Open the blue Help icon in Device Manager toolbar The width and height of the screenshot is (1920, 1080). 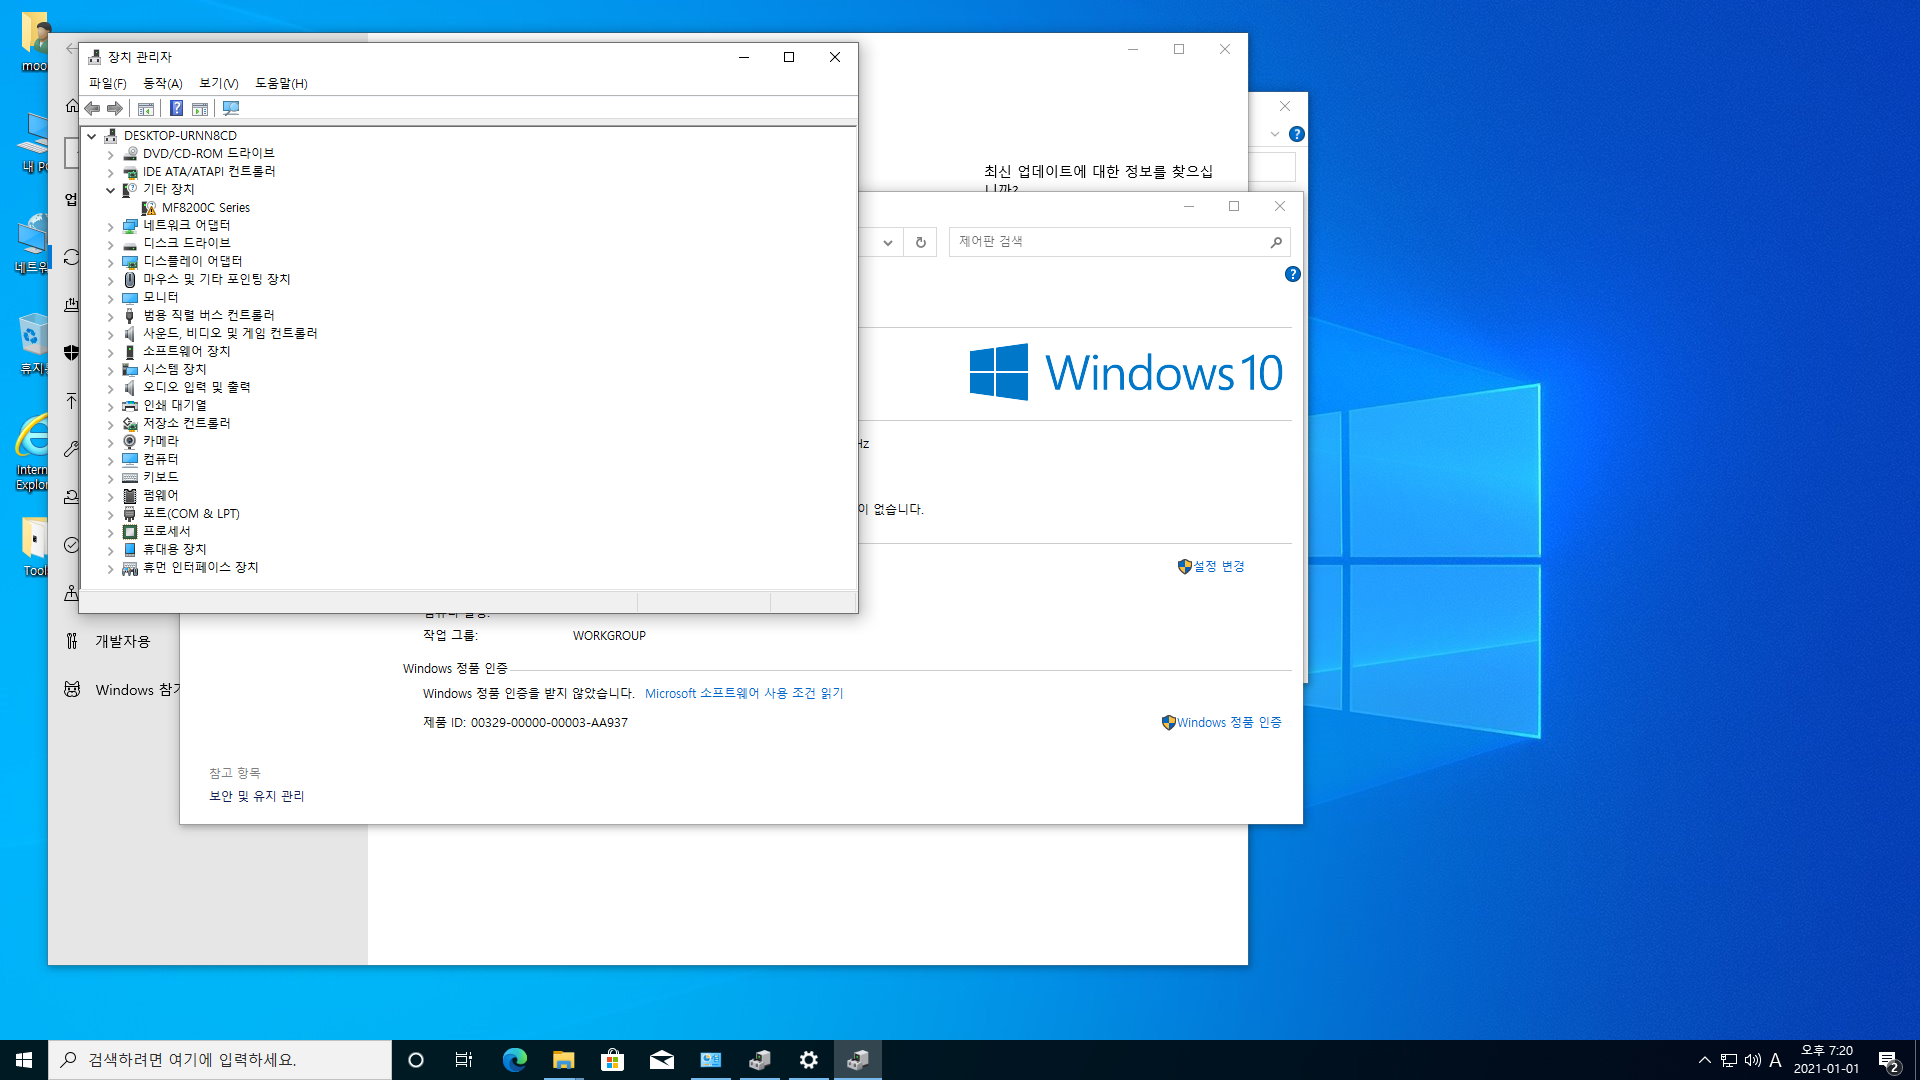pyautogui.click(x=176, y=108)
